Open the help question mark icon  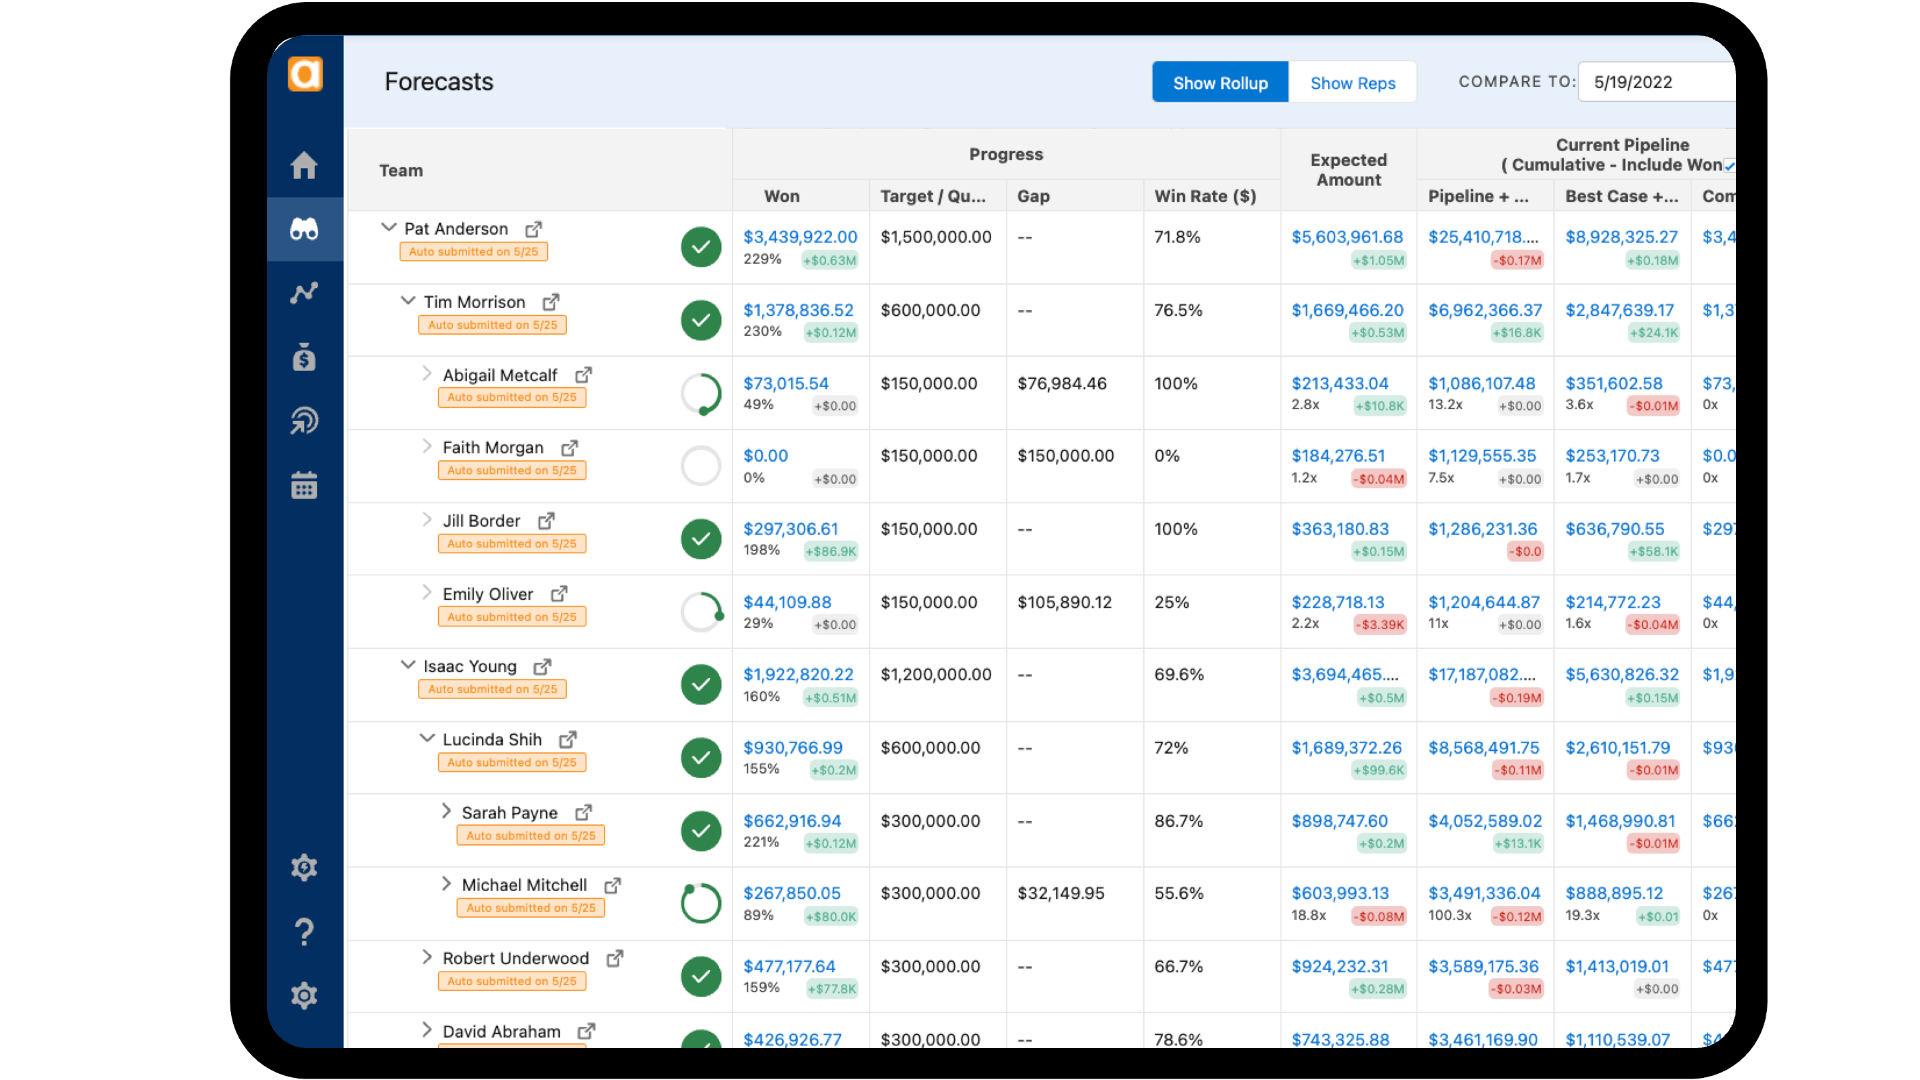tap(304, 932)
